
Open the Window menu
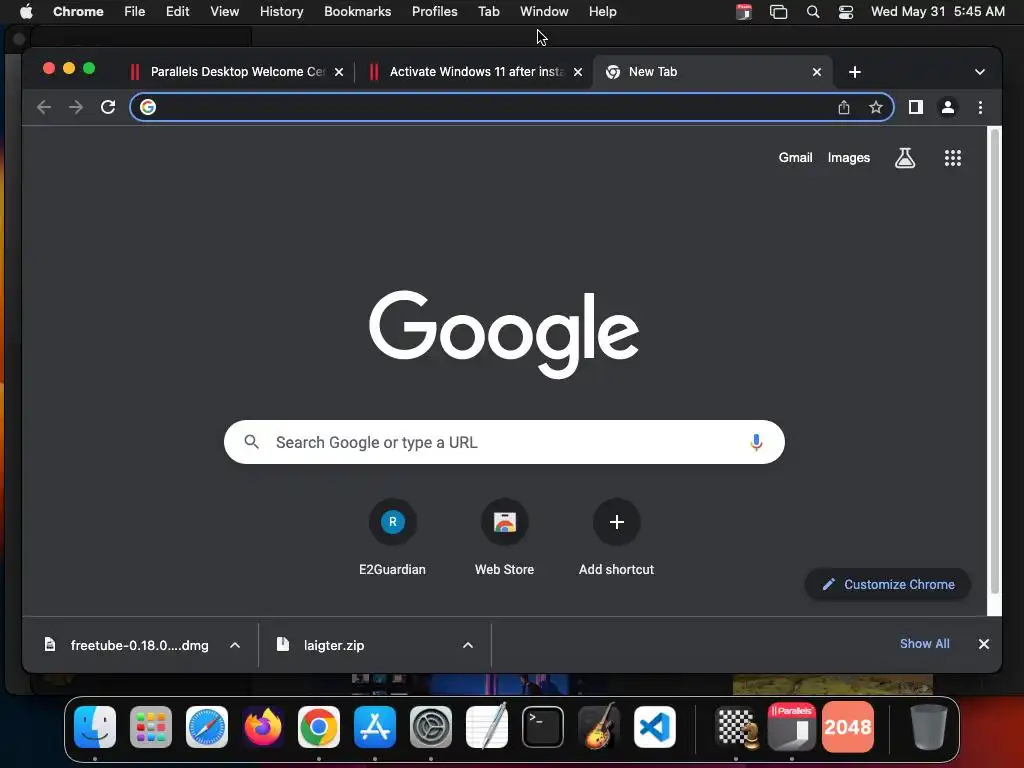coord(544,11)
